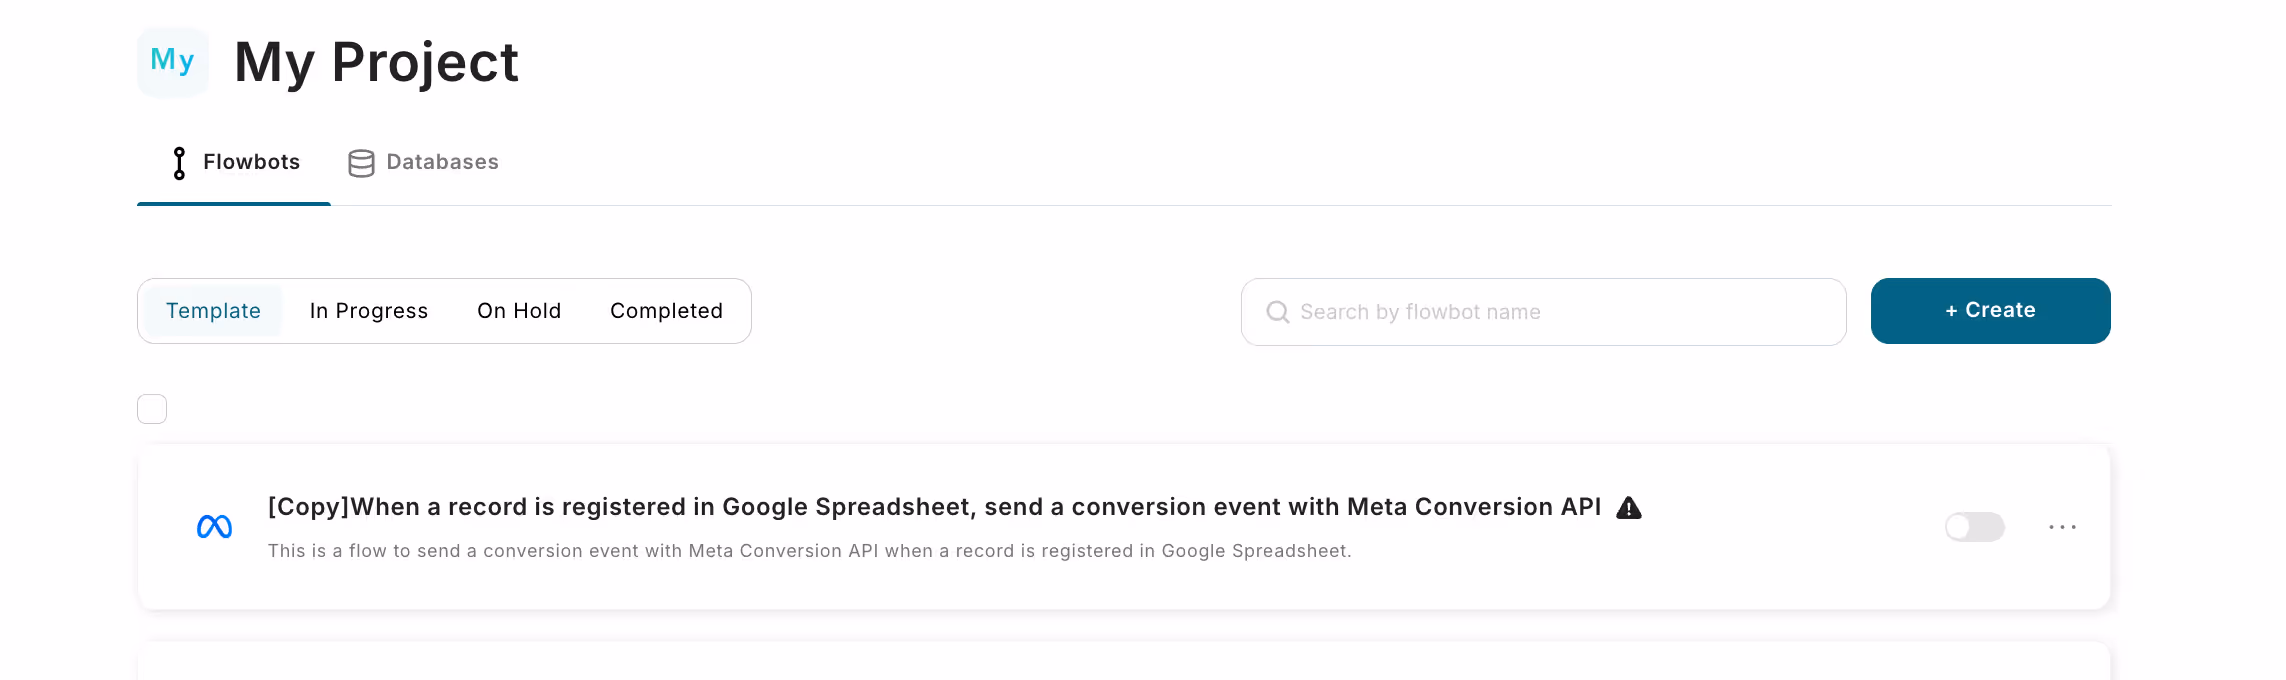Click the Search by flowbot name field
Screen dimensions: 2286x680
[x=1543, y=312]
